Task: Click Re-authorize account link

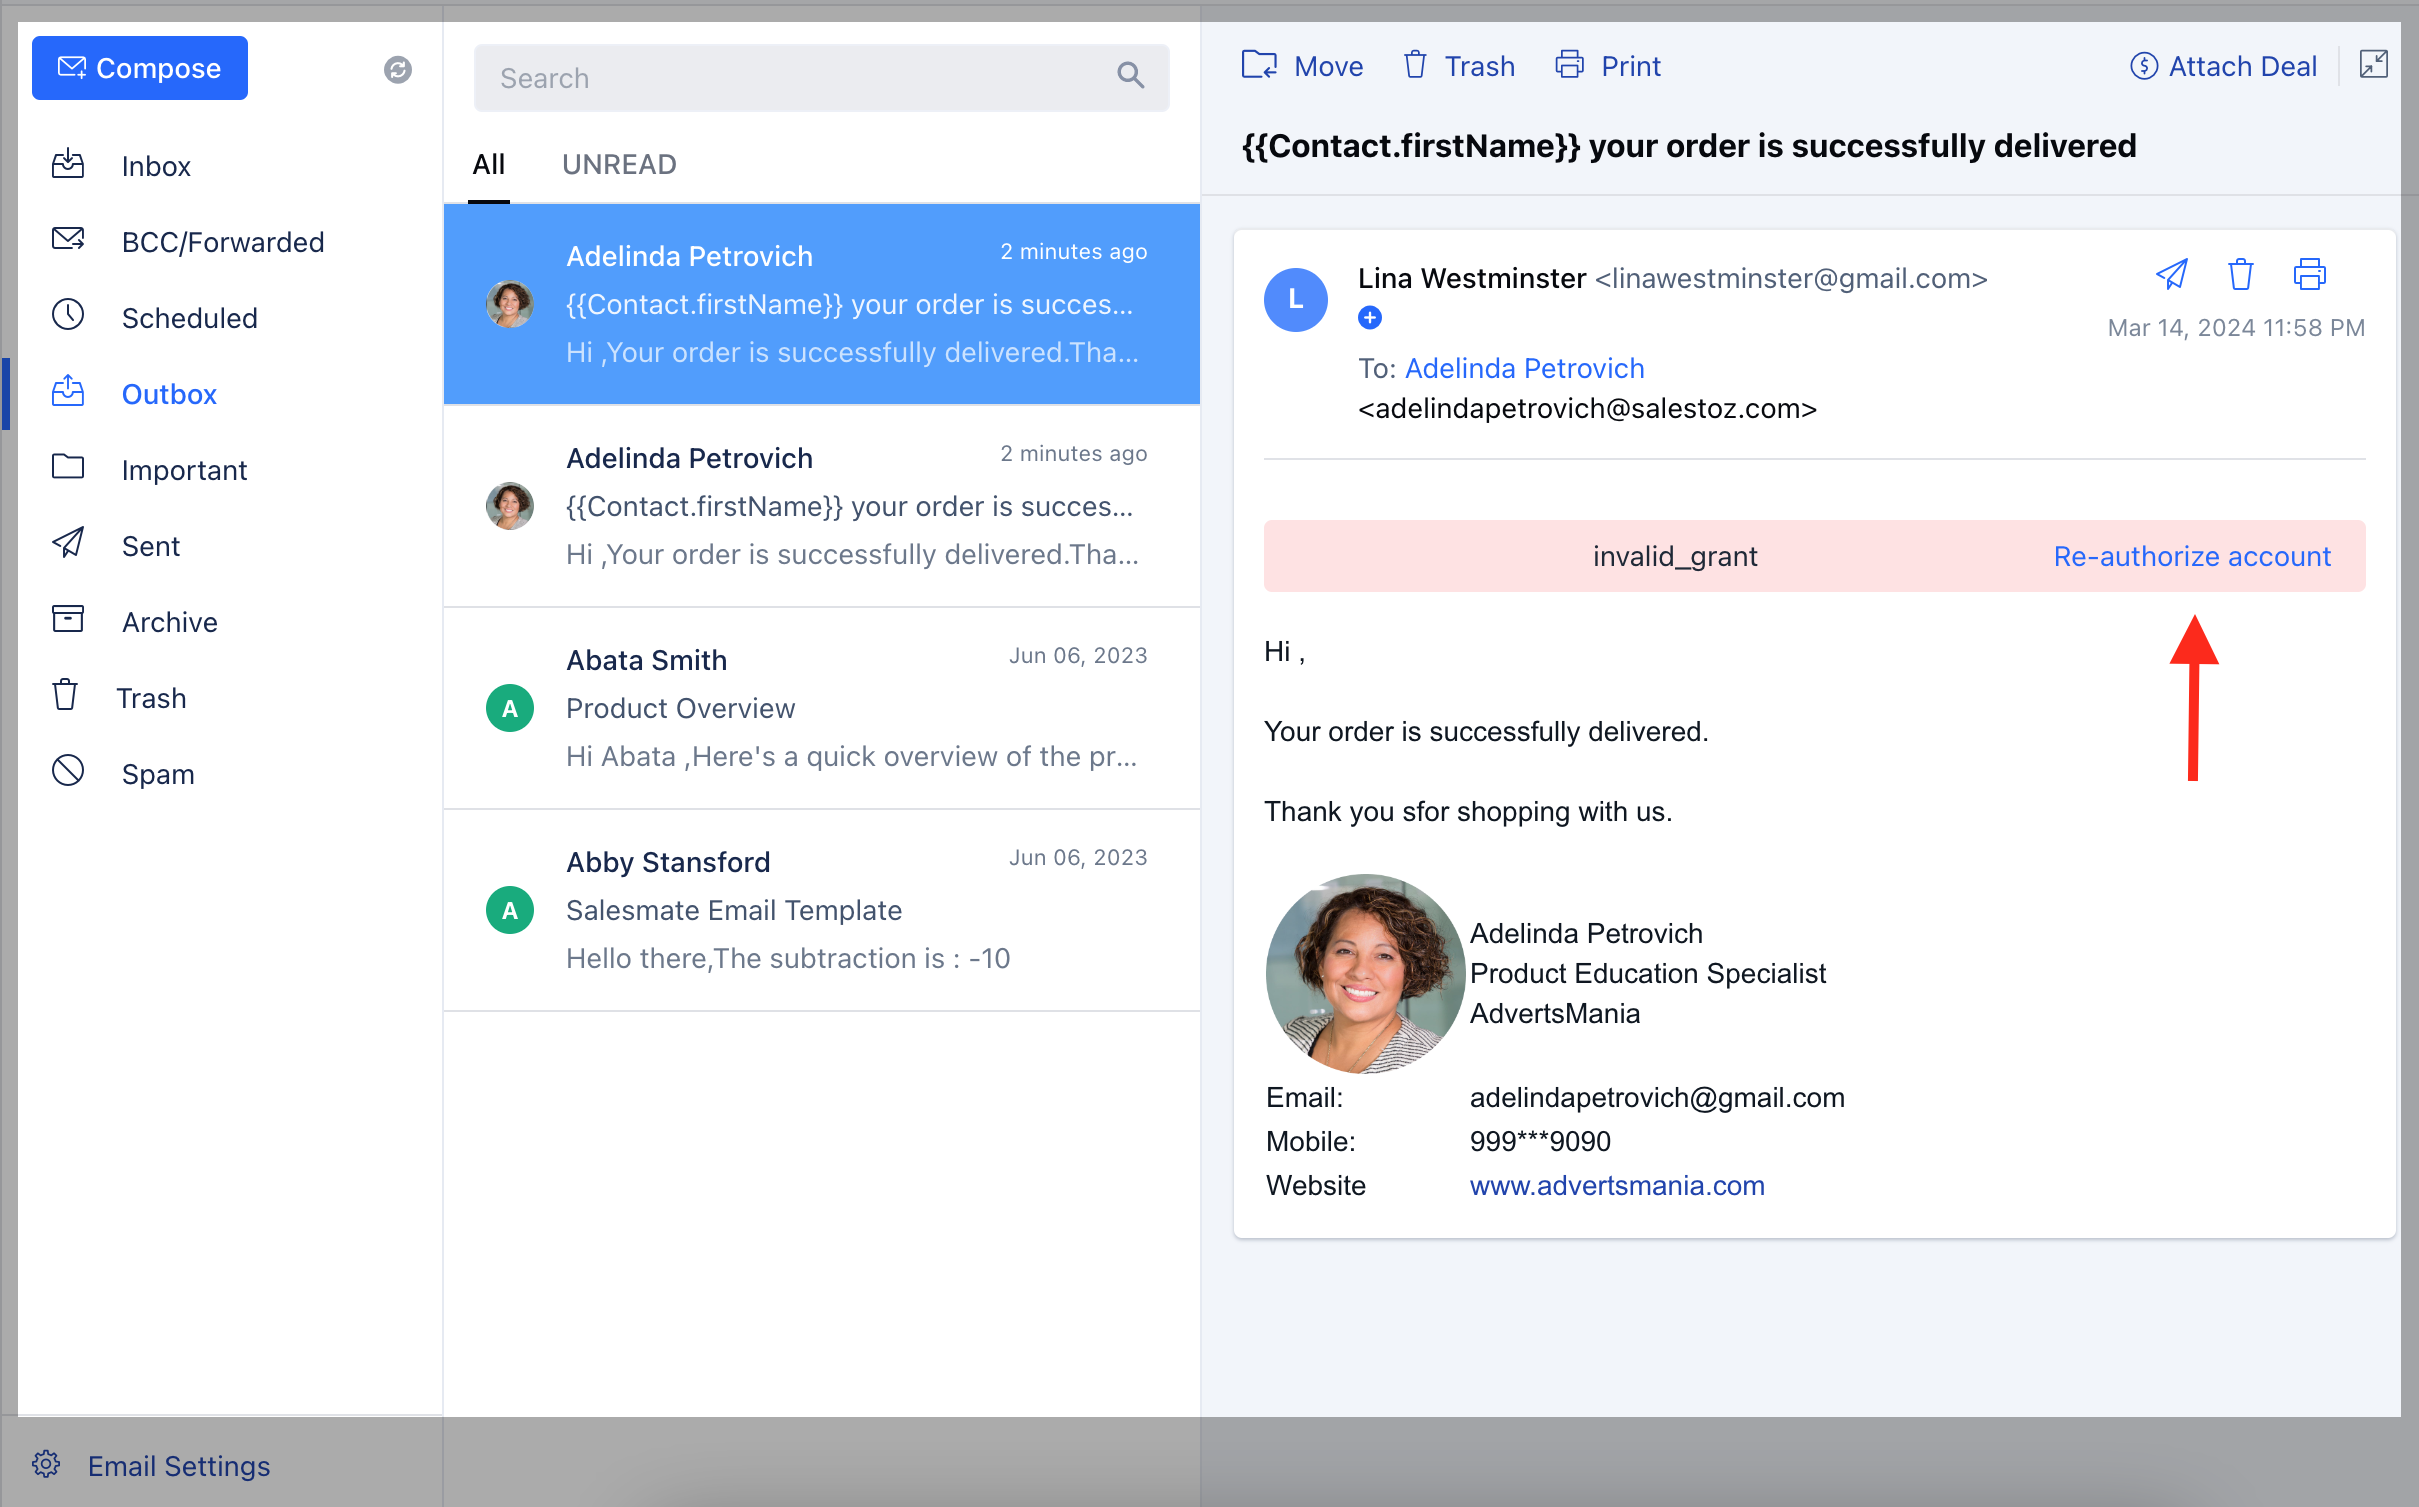Action: pos(2191,556)
